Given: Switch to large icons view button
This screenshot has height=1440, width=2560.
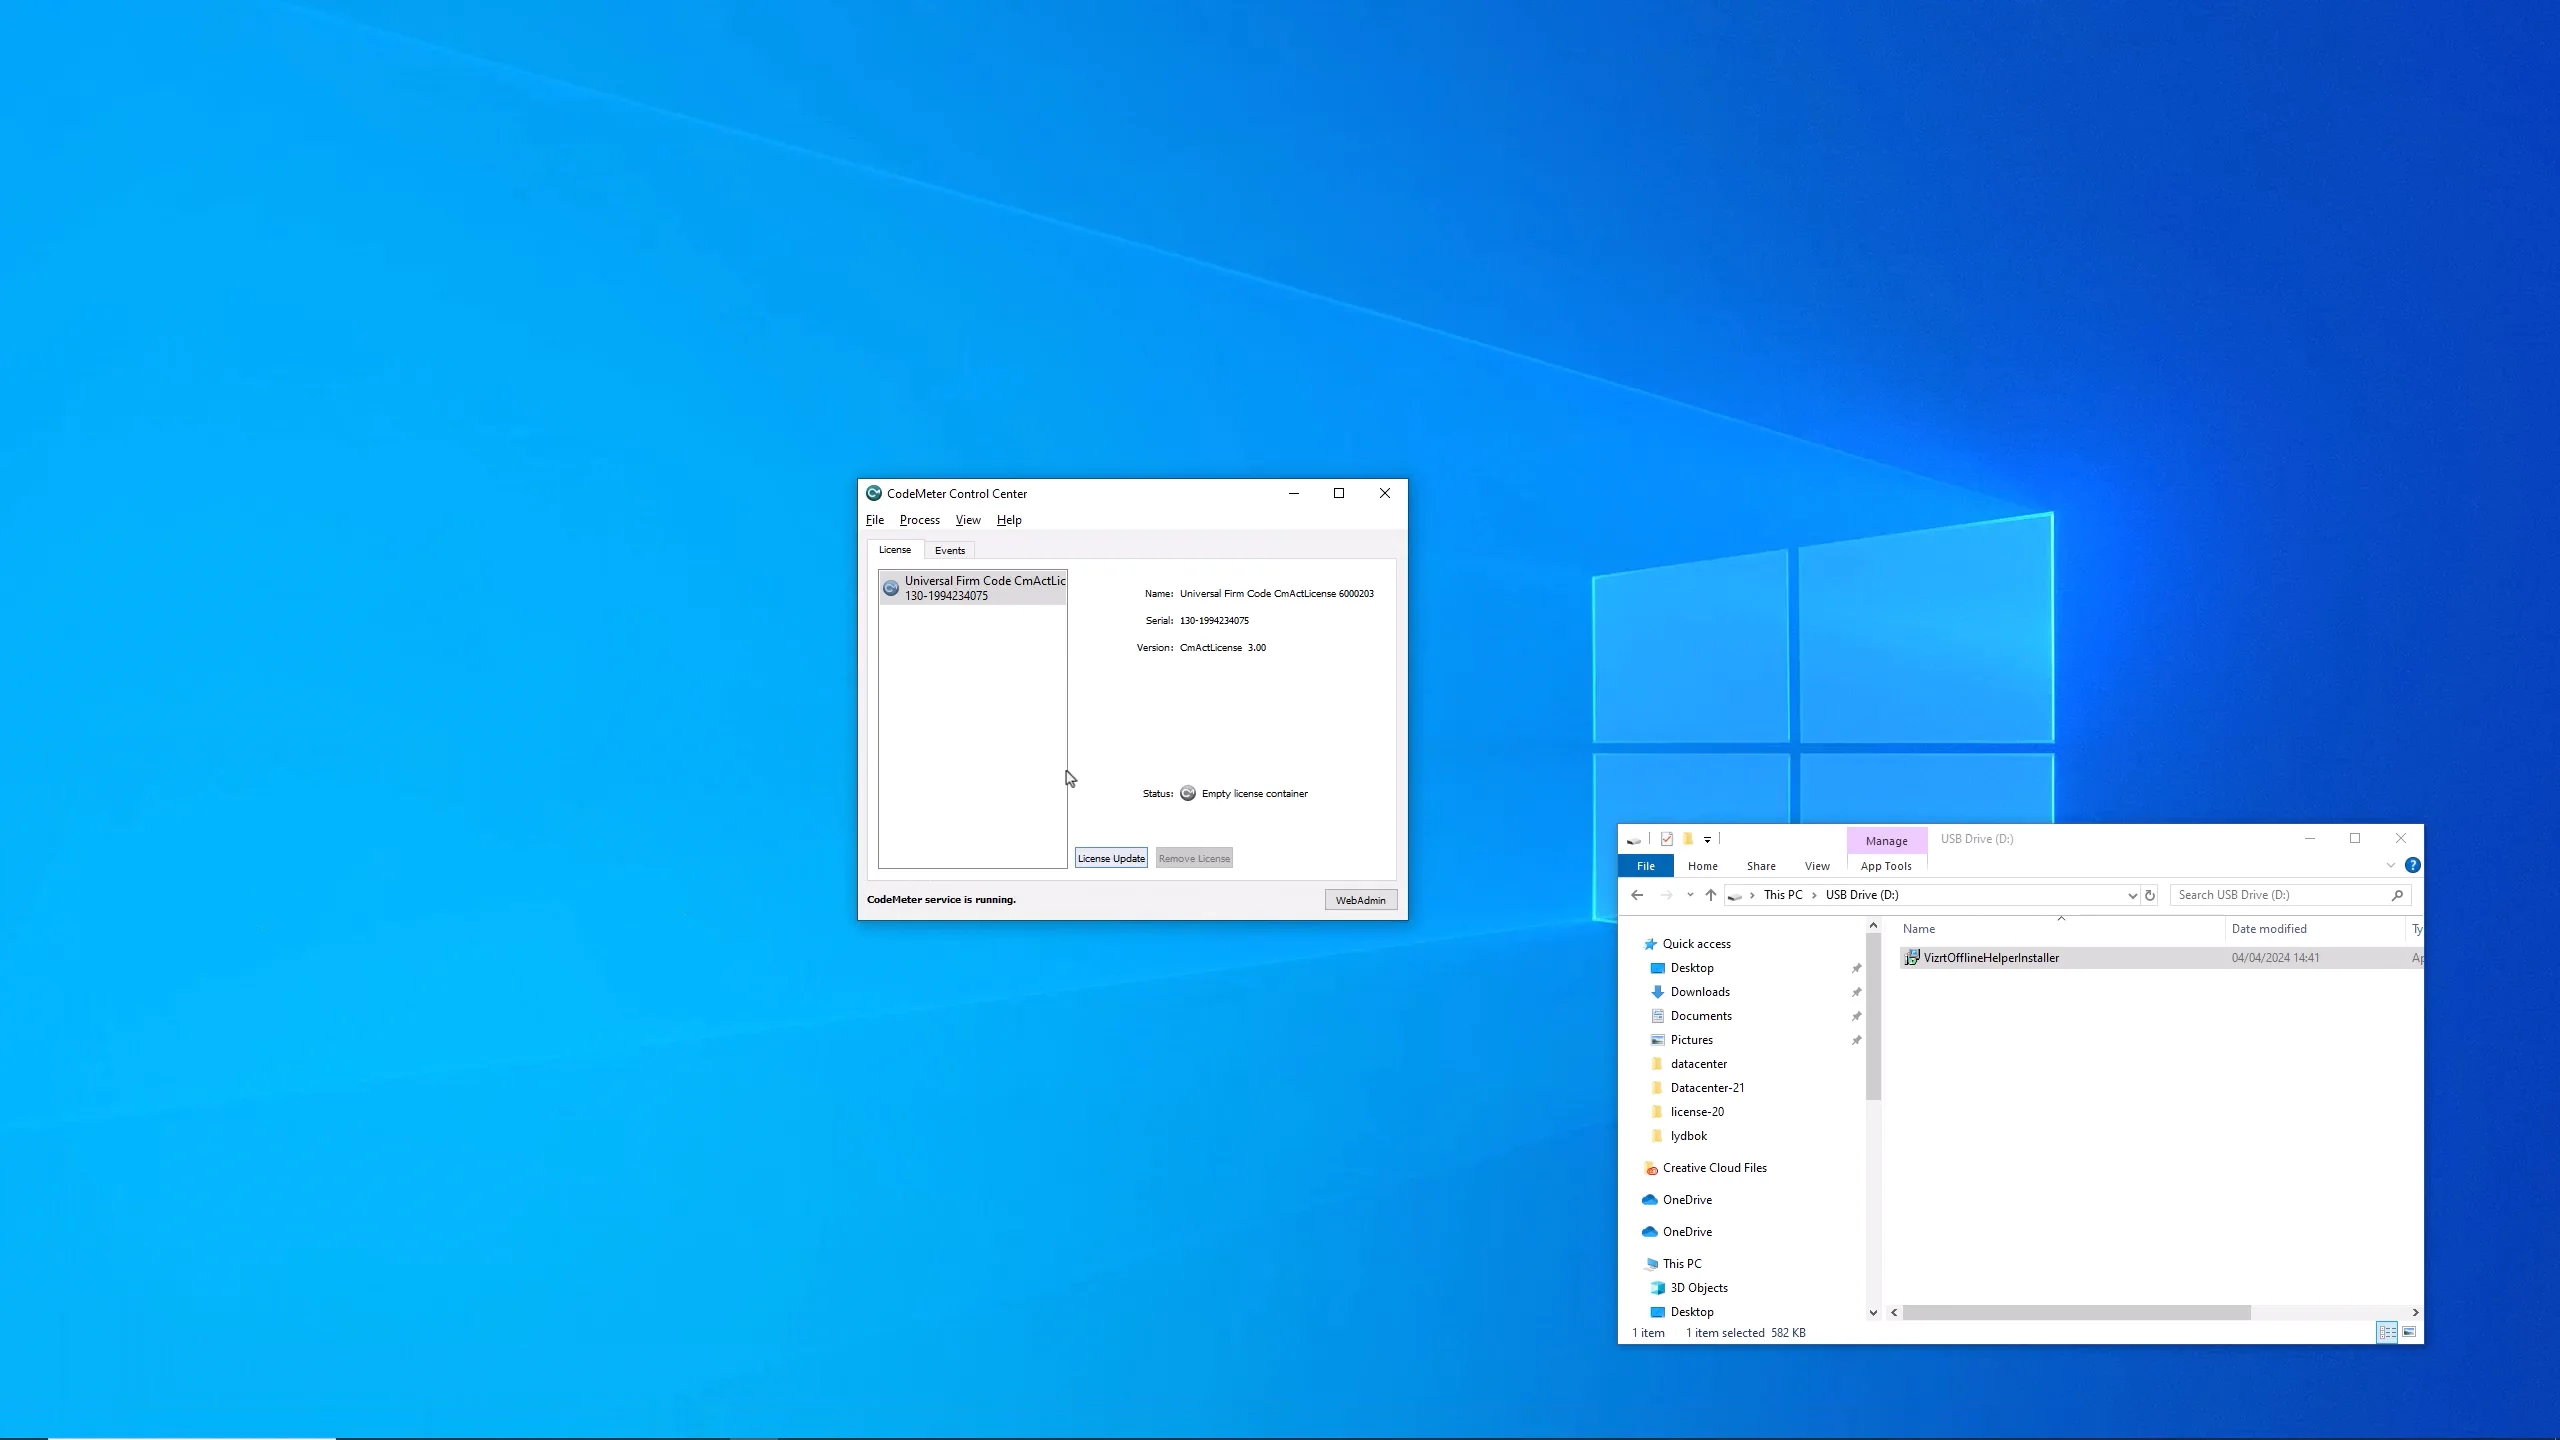Looking at the screenshot, I should 2409,1332.
